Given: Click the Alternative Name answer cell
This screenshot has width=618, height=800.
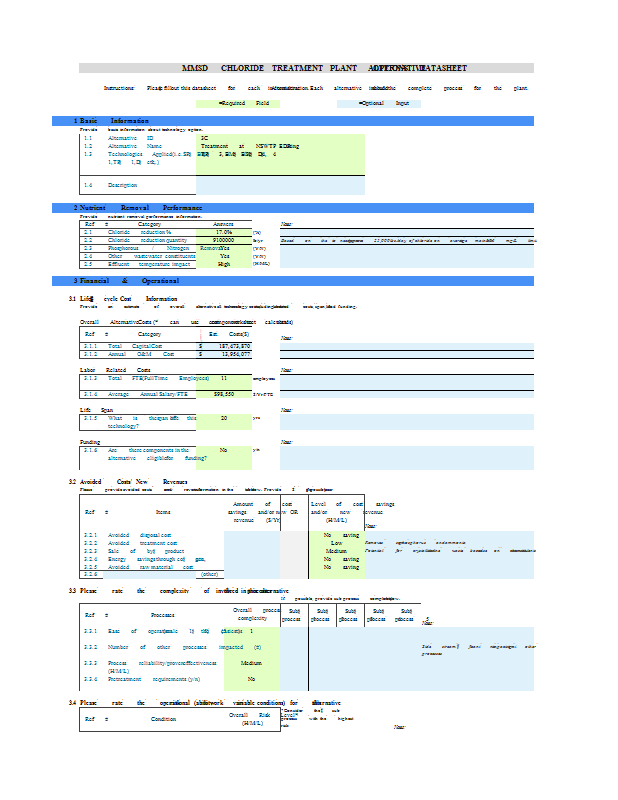Looking at the screenshot, I should (x=237, y=146).
